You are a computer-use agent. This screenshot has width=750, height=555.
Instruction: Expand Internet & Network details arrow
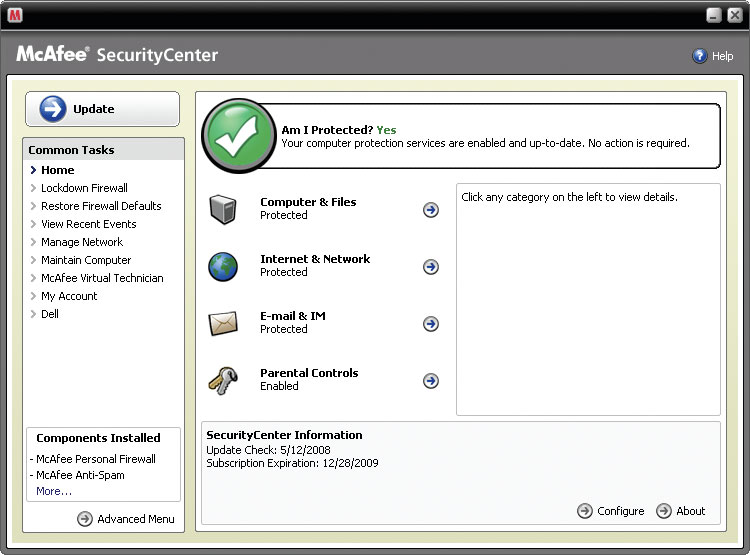(x=431, y=267)
